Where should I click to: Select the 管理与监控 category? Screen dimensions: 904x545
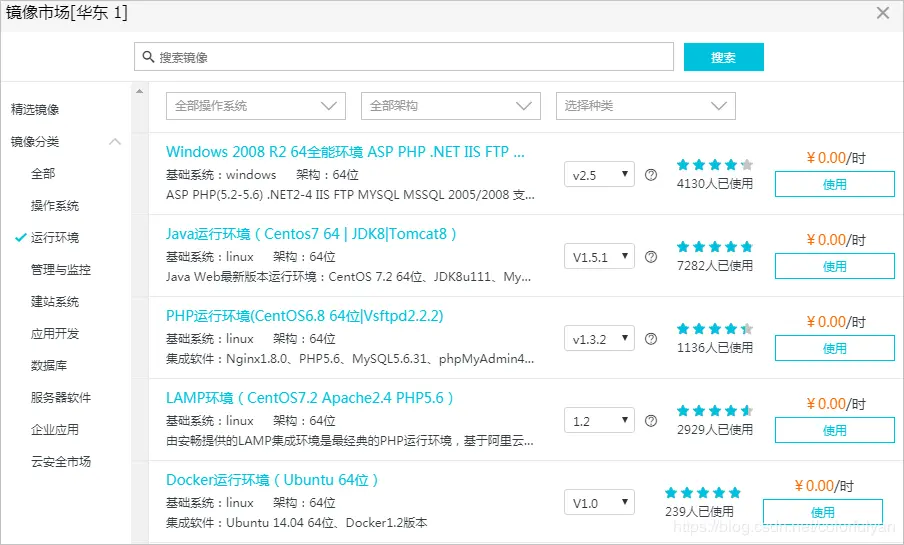coord(61,270)
